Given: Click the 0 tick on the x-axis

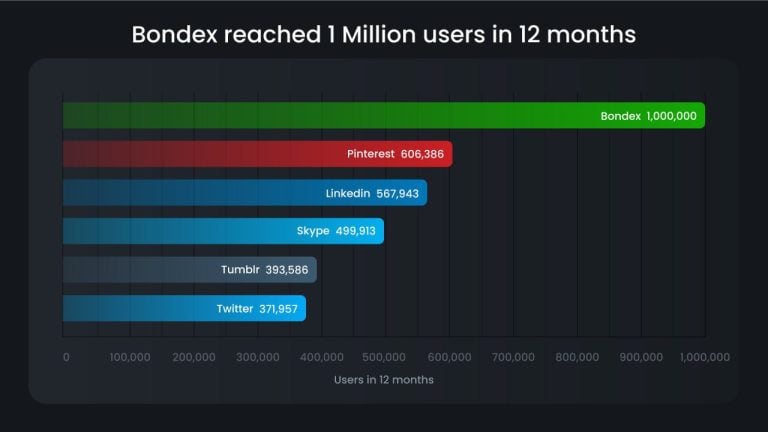Looking at the screenshot, I should 66,357.
